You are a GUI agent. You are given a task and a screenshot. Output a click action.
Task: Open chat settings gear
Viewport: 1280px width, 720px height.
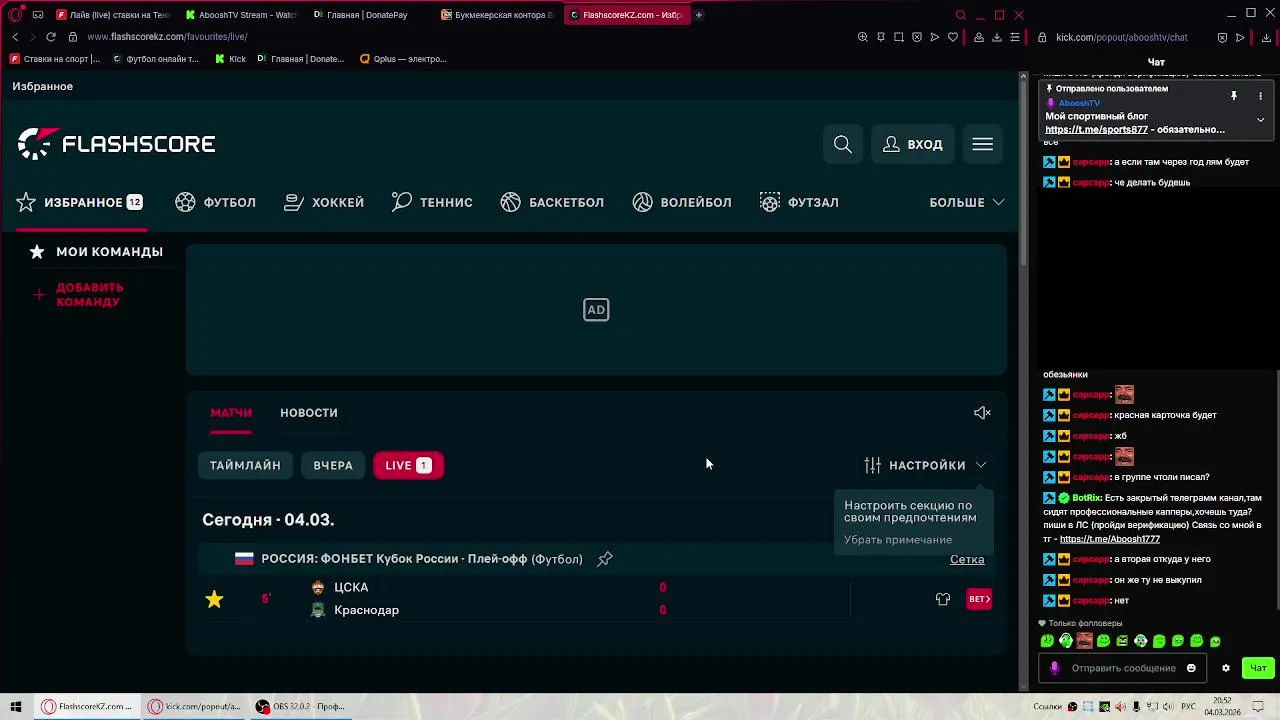pyautogui.click(x=1226, y=668)
